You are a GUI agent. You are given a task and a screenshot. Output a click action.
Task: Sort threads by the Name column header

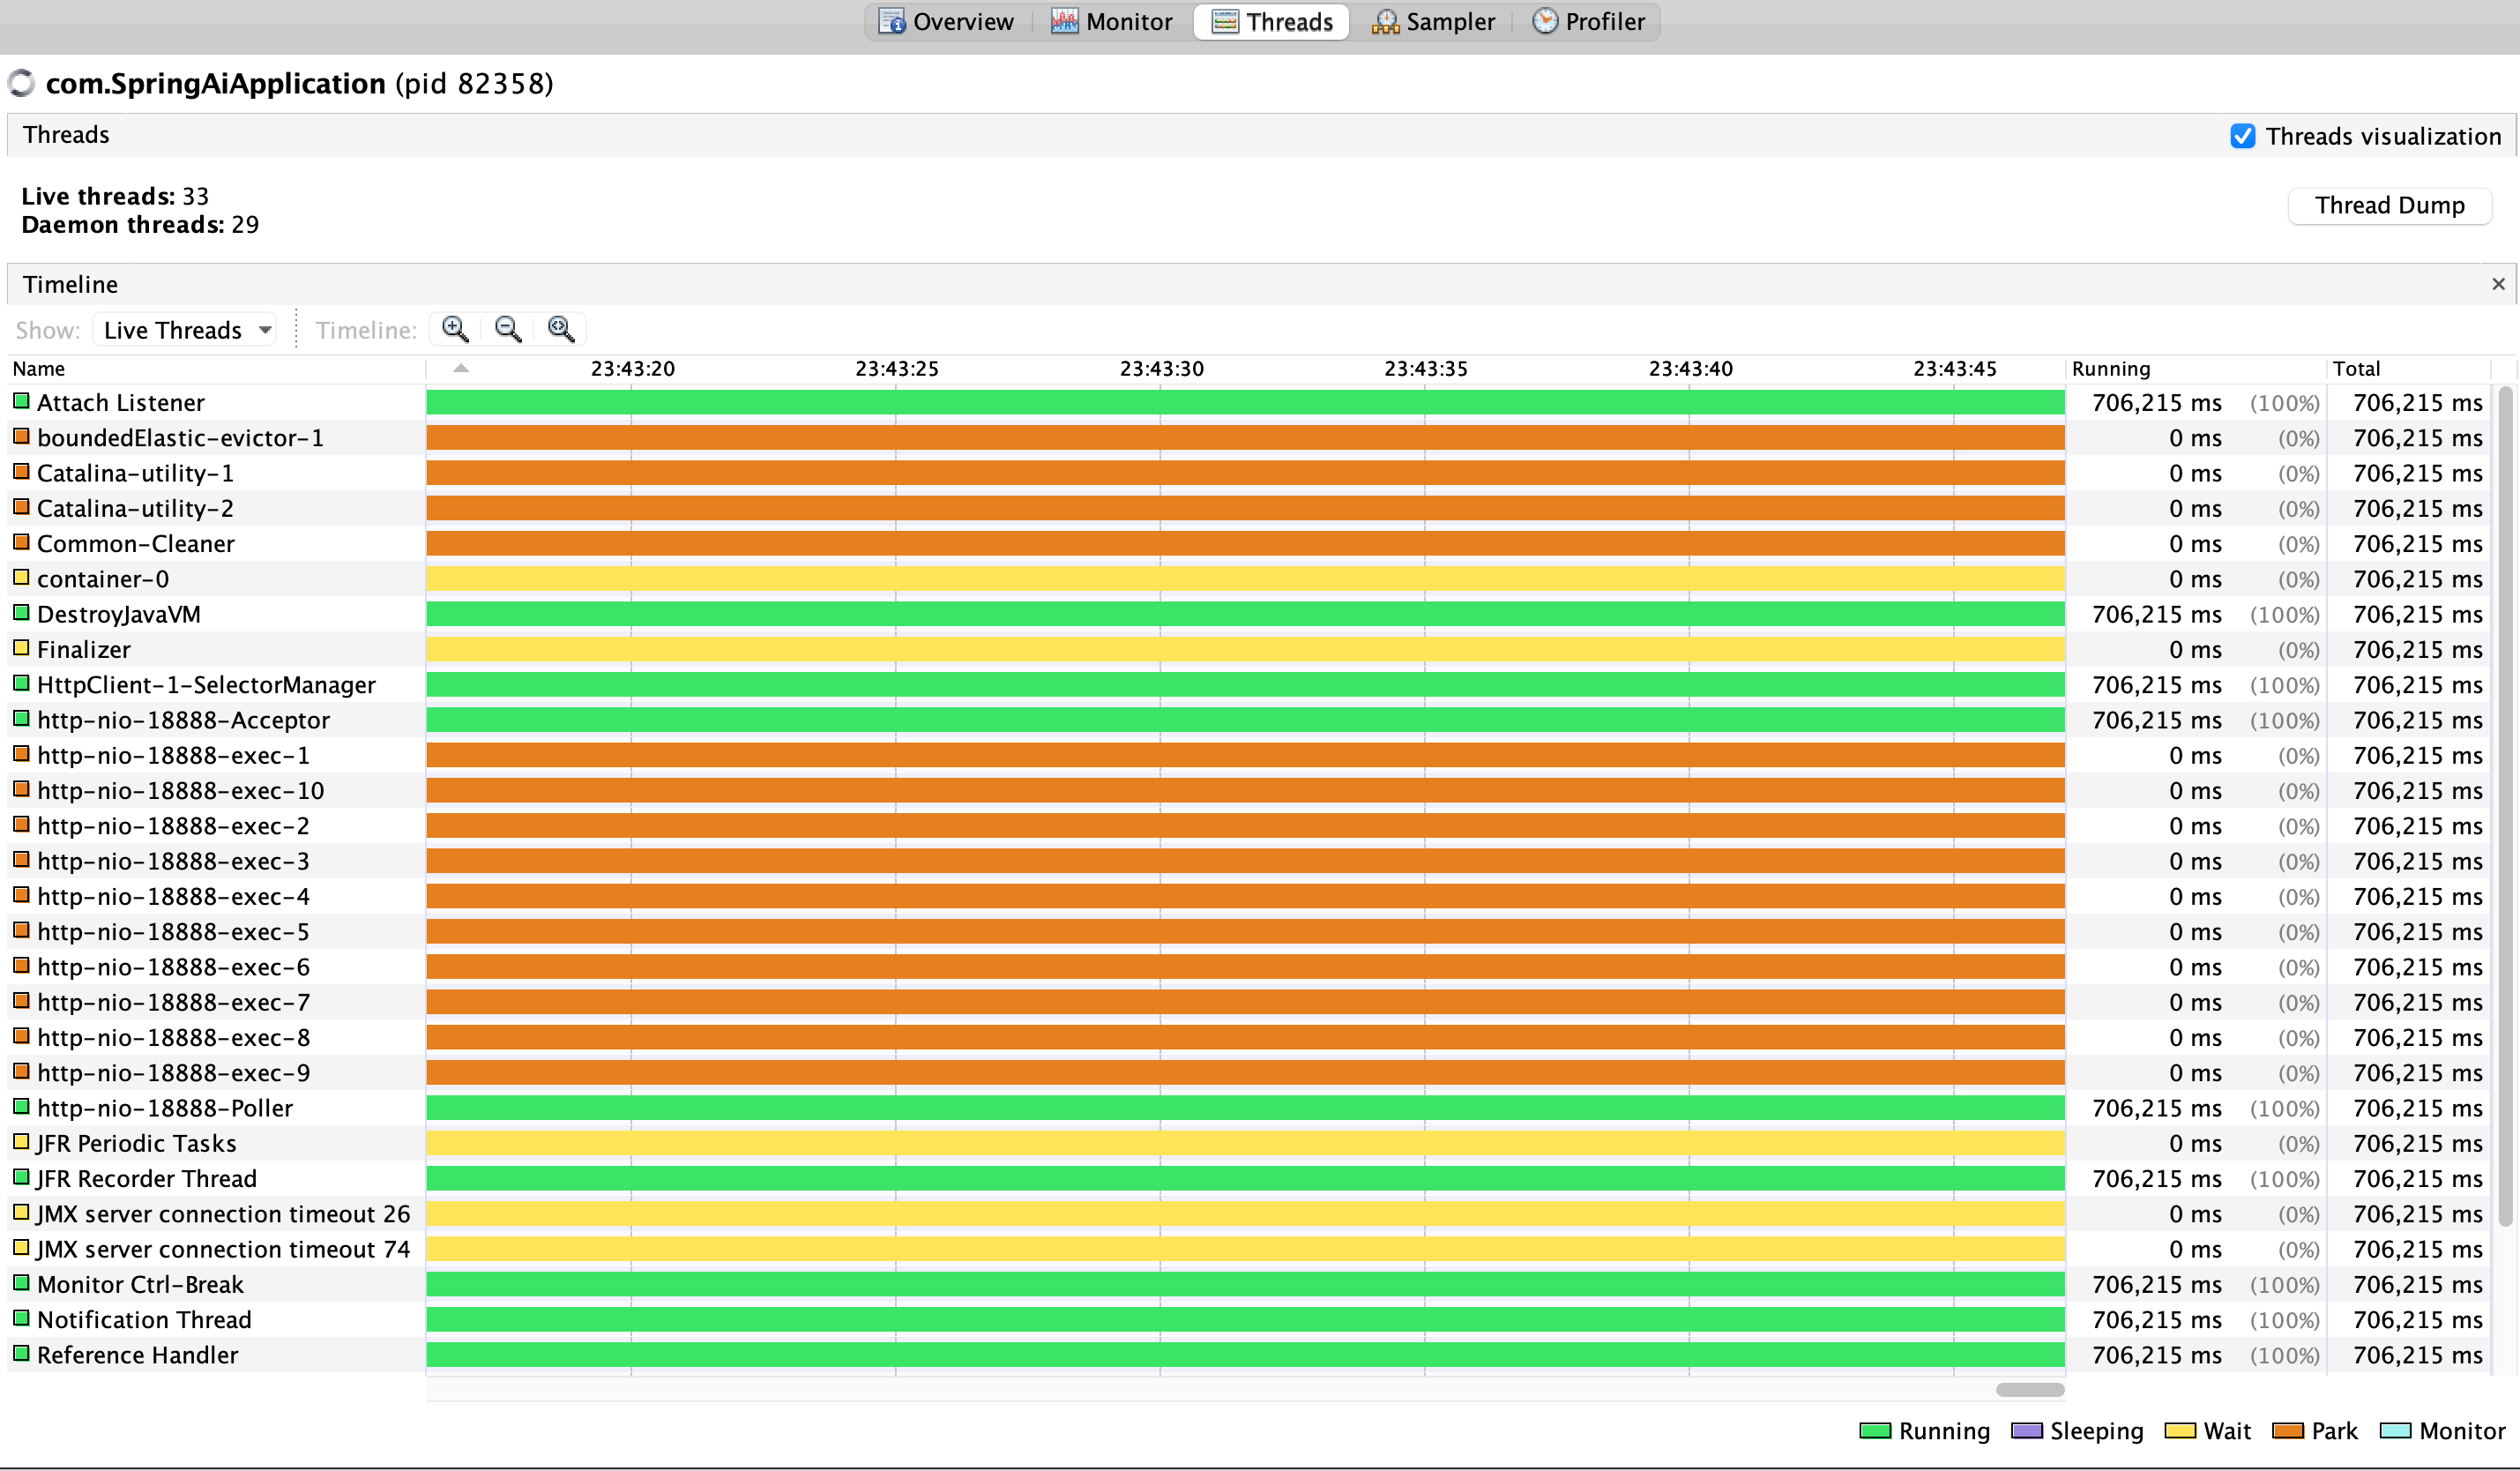coord(40,368)
